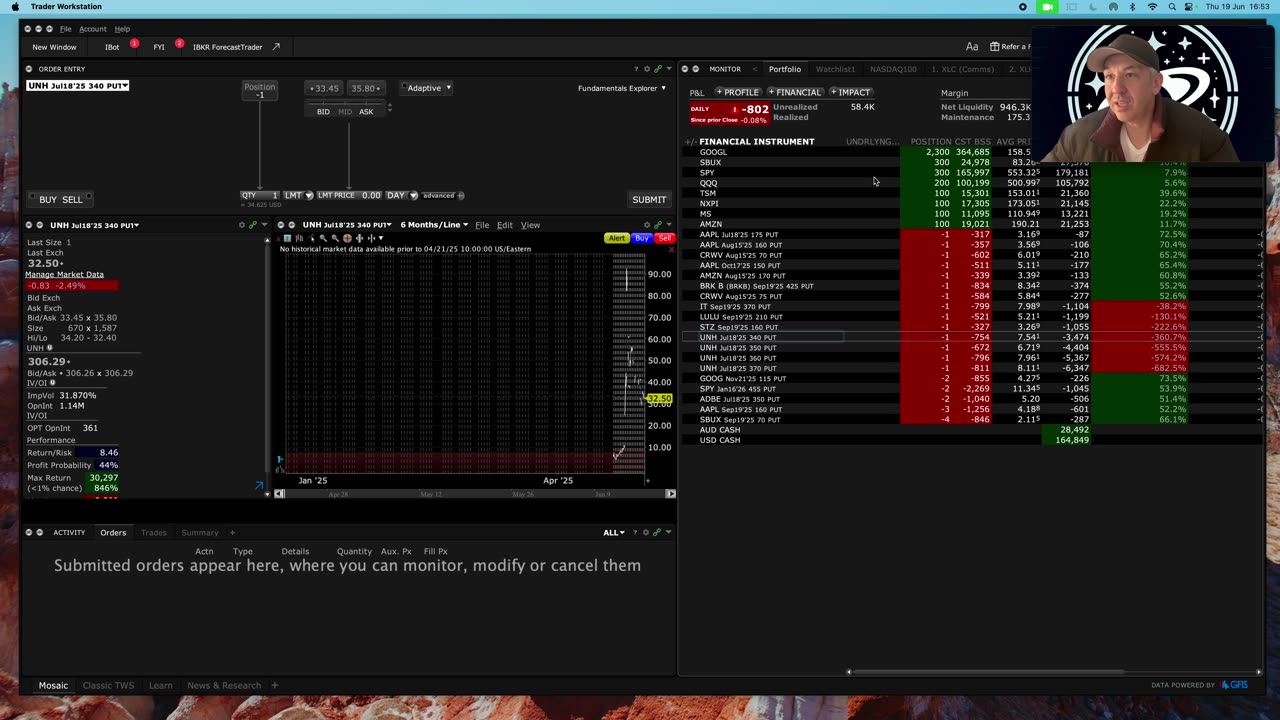The height and width of the screenshot is (720, 1280).
Task: Add a new Mosaic layout tab
Action: (x=274, y=685)
